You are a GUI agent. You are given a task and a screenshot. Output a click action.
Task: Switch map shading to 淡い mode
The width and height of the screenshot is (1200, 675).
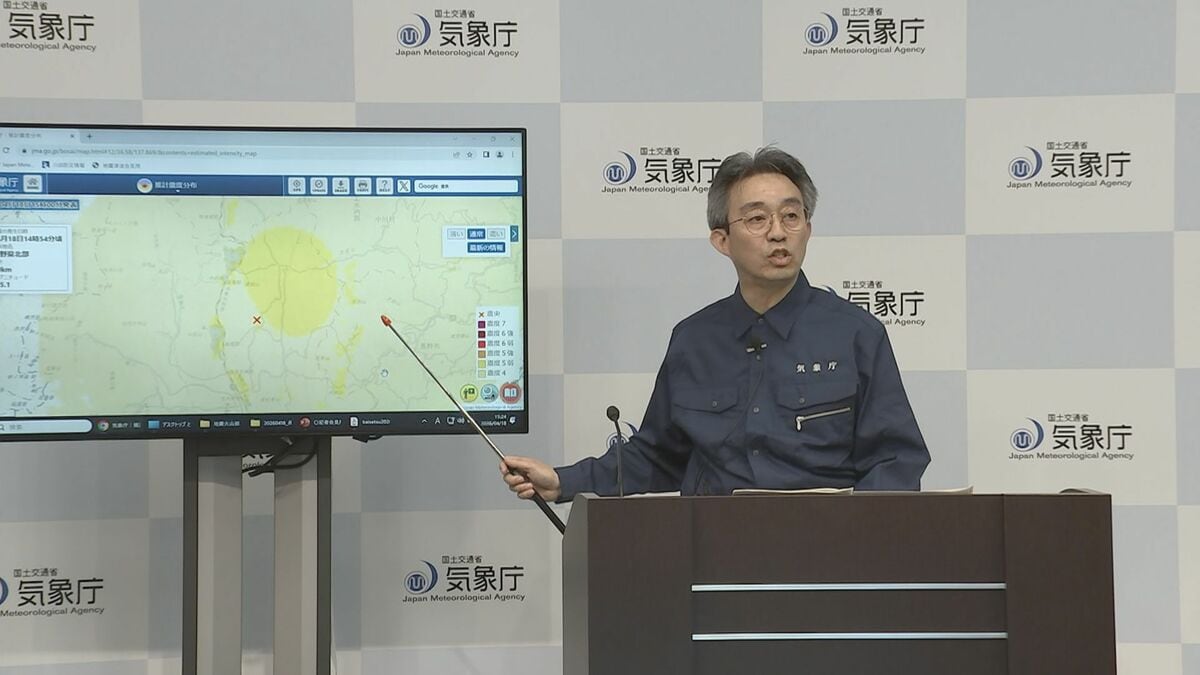pos(456,232)
